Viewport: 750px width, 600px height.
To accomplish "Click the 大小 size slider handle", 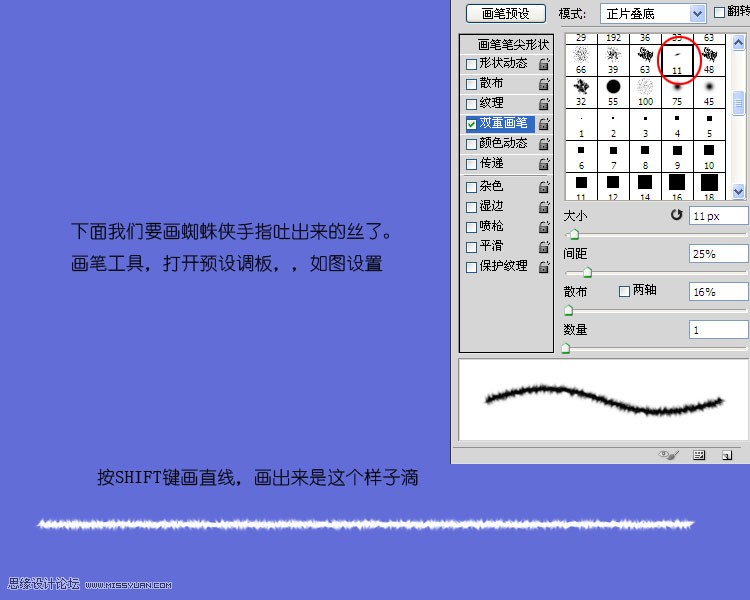I will pos(574,234).
